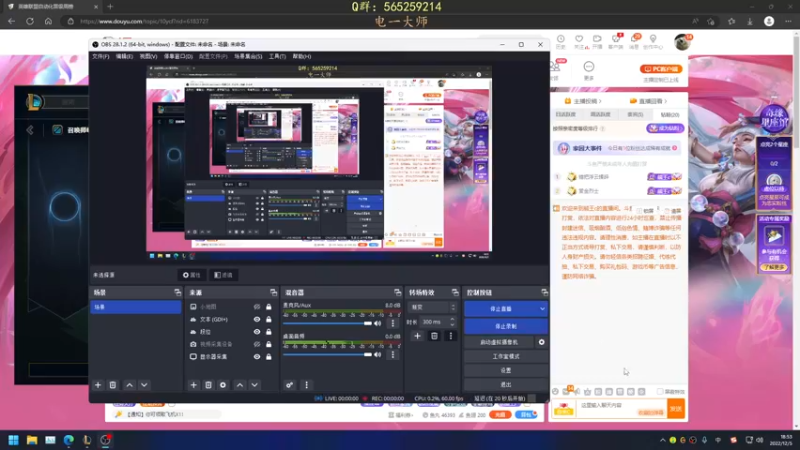800x450 pixels.
Task: Undock the Sources panel float icon
Action: [x=273, y=292]
